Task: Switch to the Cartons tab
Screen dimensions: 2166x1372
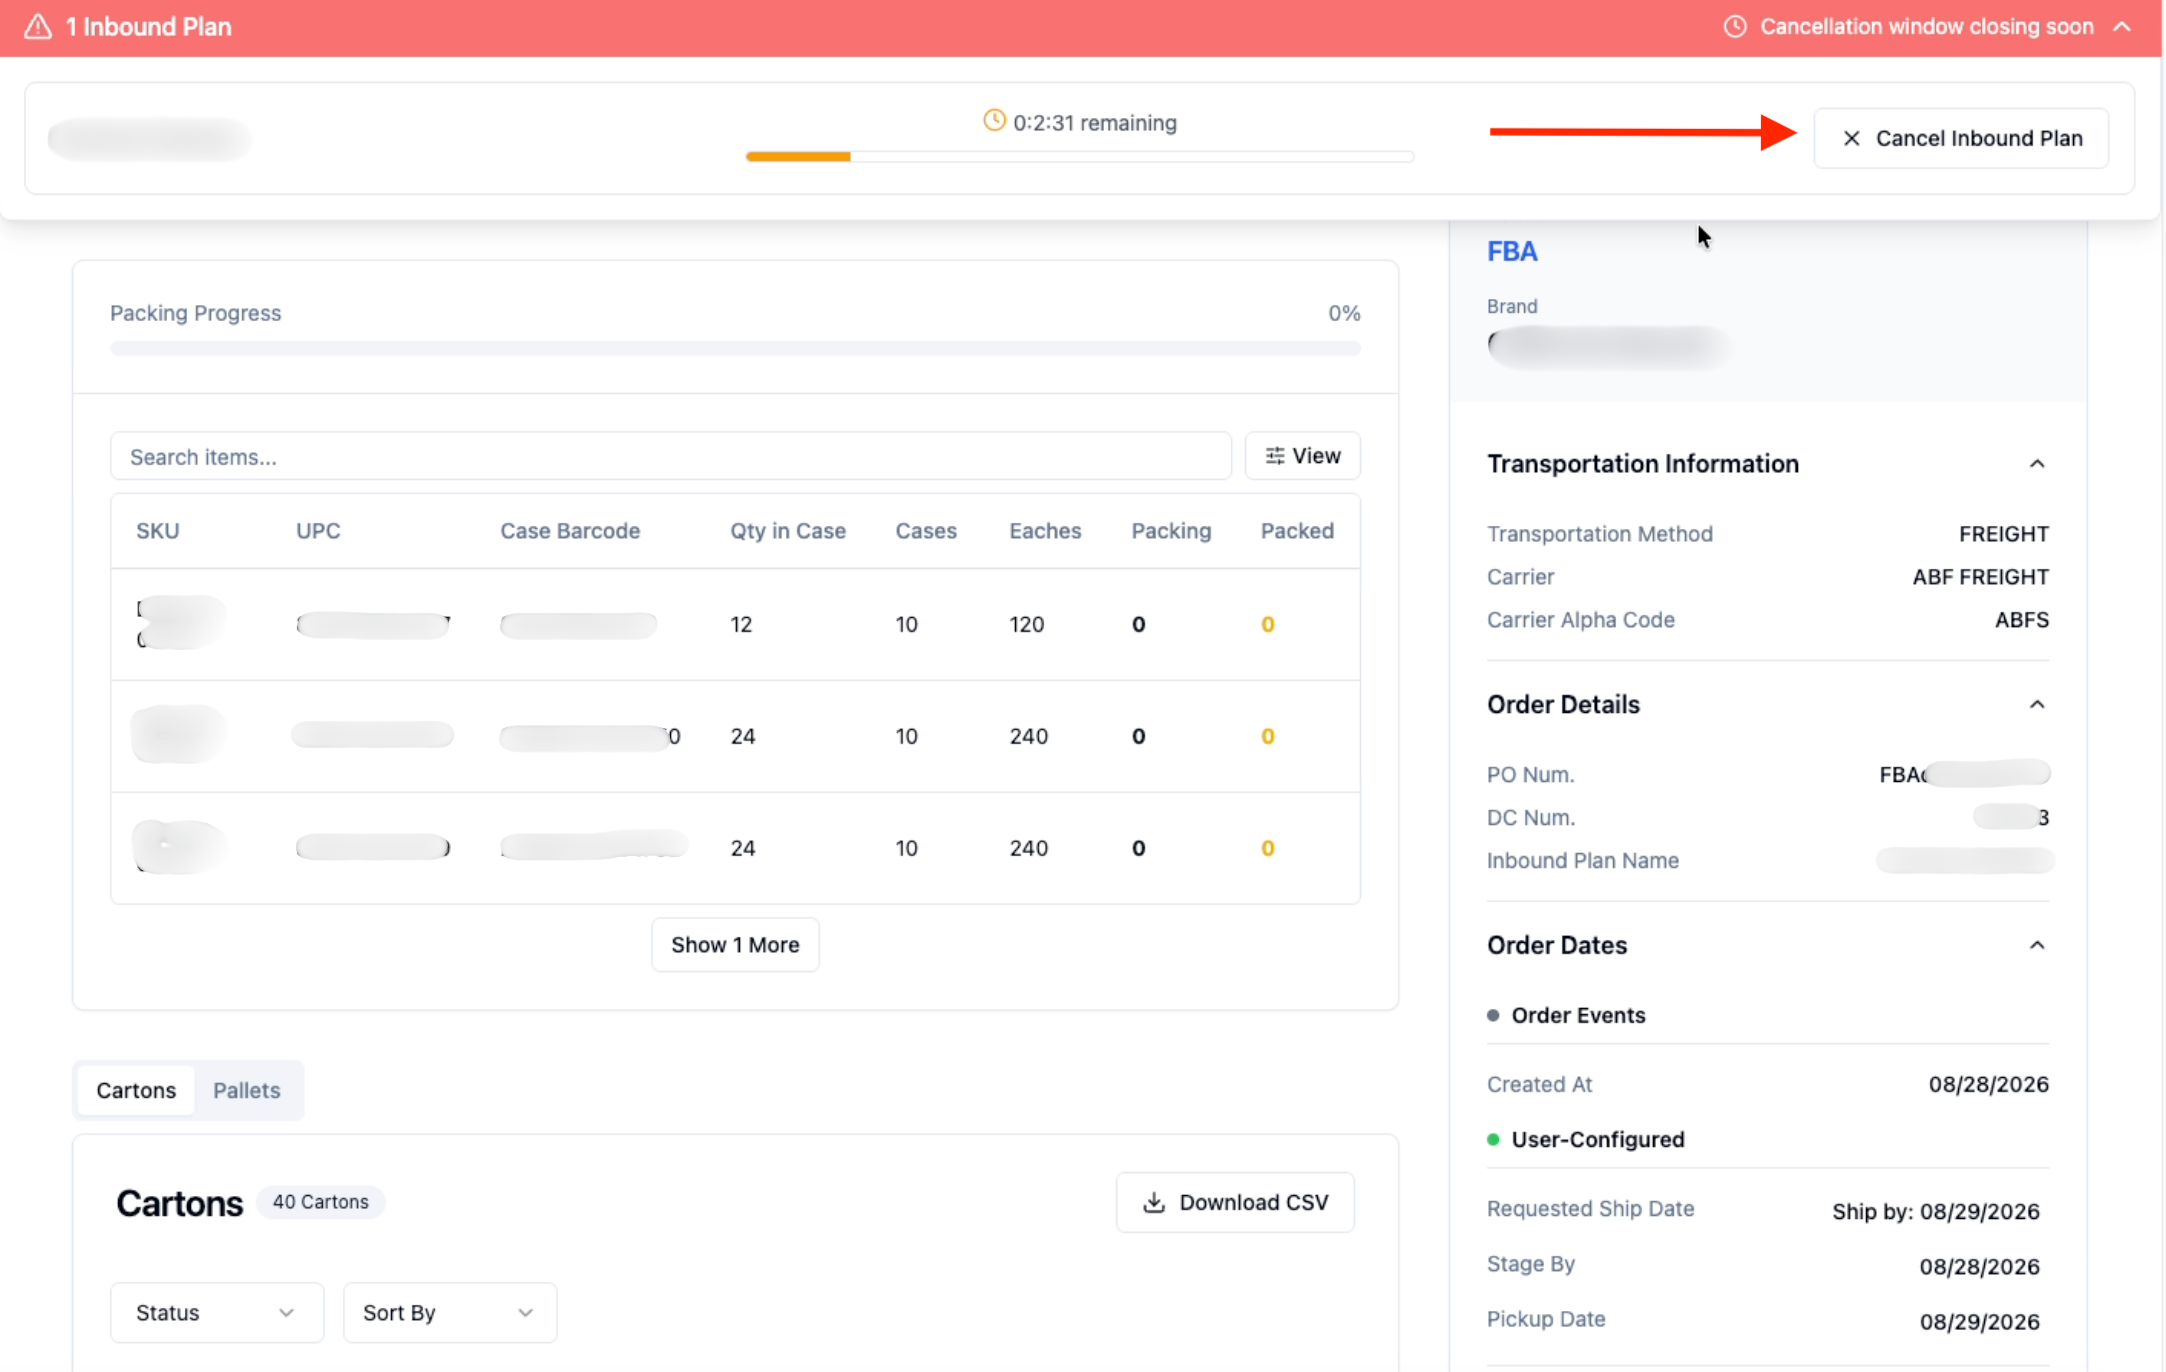Action: (136, 1090)
